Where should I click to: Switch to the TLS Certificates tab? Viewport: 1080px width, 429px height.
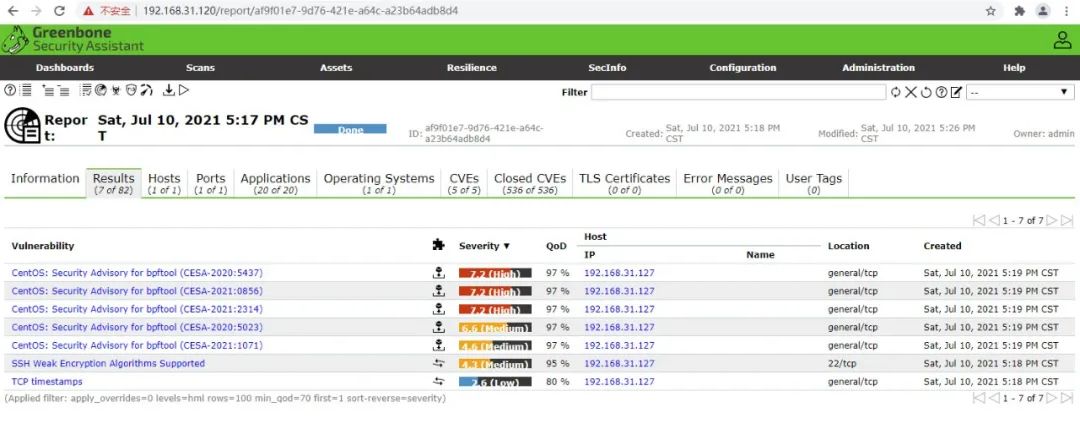coord(624,183)
